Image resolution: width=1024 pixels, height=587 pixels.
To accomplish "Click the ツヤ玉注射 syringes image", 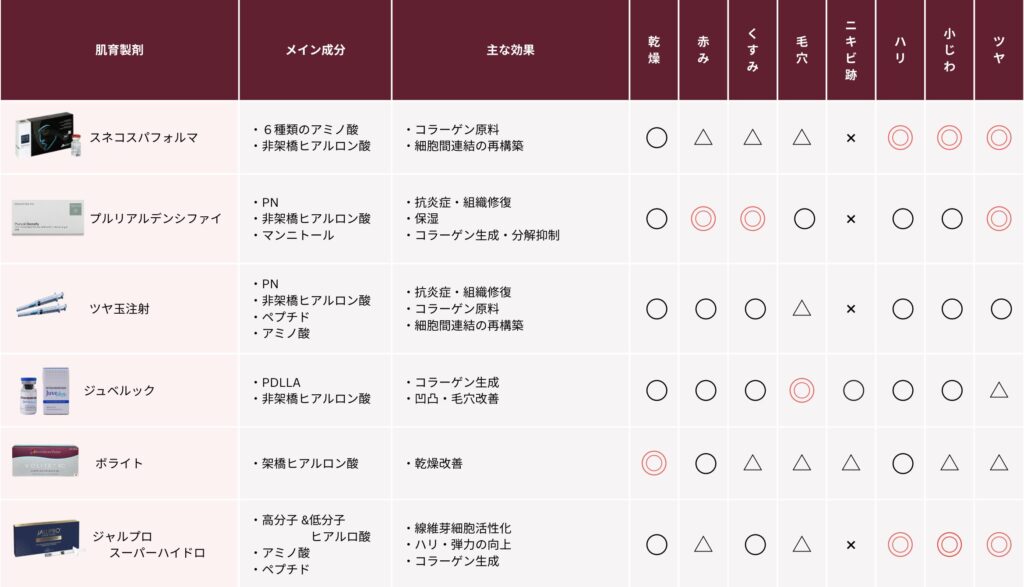I will pyautogui.click(x=41, y=306).
